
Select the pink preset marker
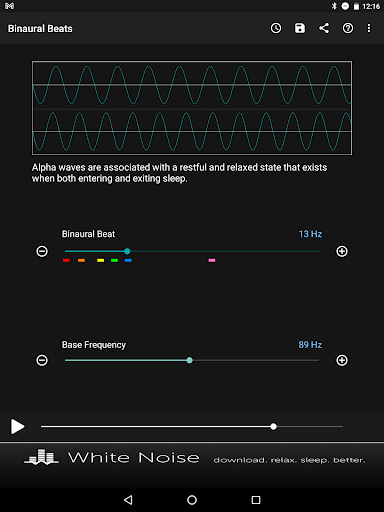point(212,260)
